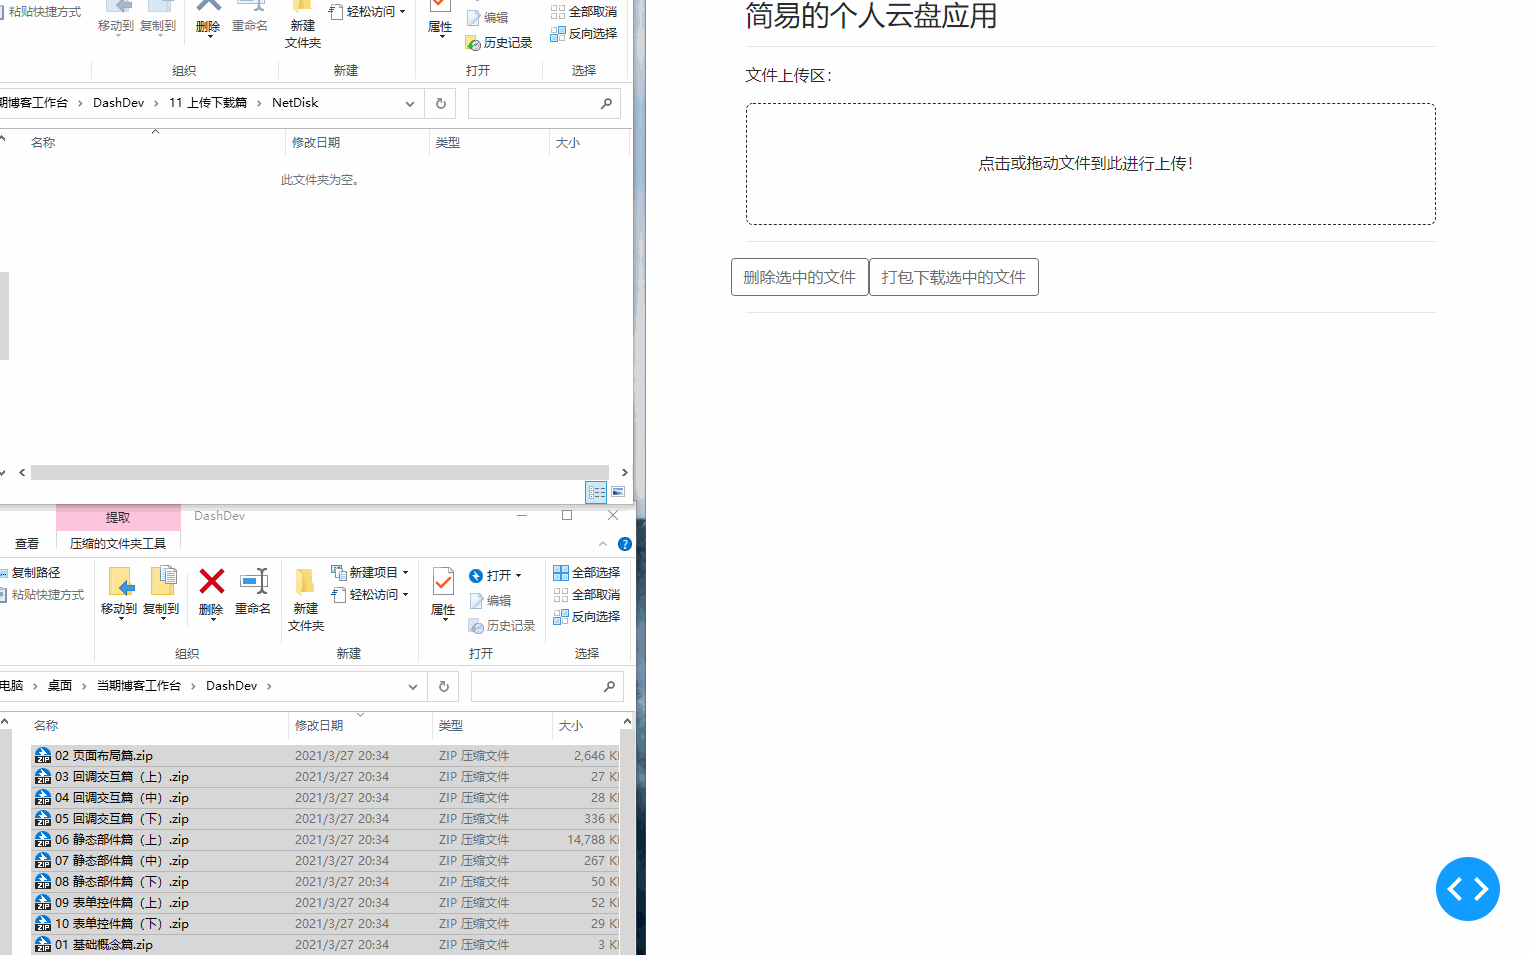Sort by 名称 column in DashDev window
1532x955 pixels.
46,726
